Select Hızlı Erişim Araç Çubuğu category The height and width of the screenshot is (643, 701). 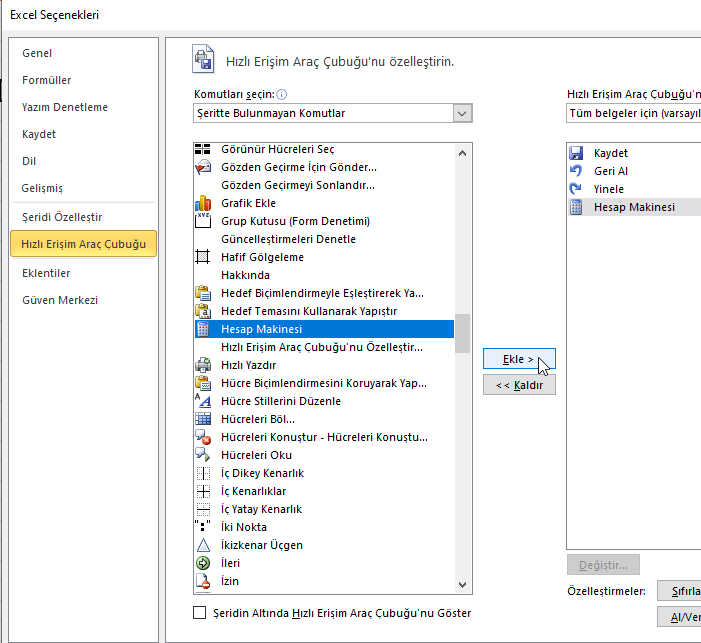(x=84, y=244)
